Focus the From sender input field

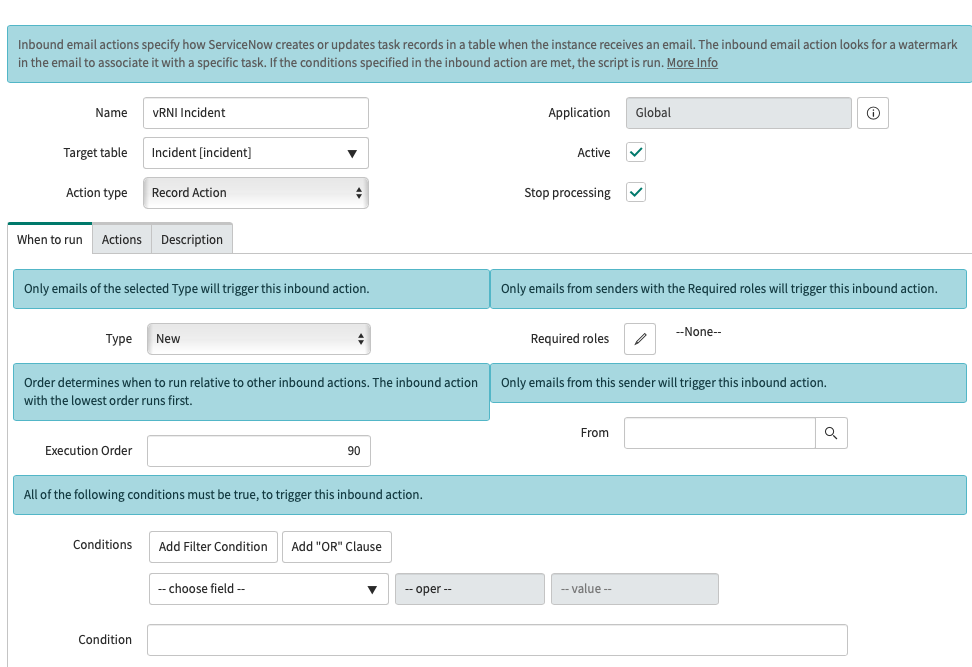coord(720,433)
